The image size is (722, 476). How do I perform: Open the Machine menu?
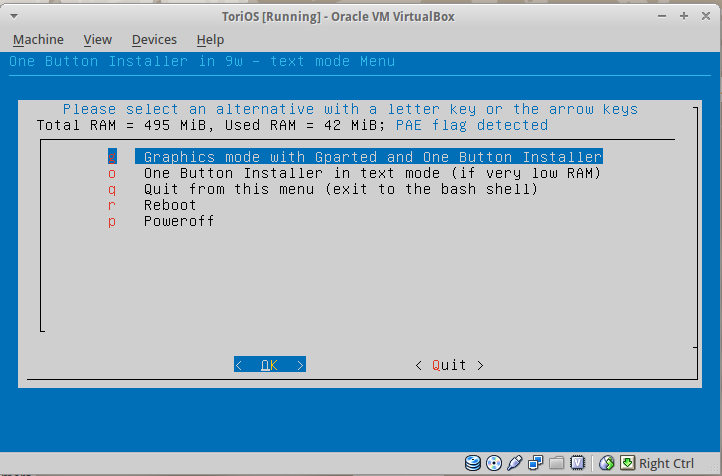(x=38, y=40)
